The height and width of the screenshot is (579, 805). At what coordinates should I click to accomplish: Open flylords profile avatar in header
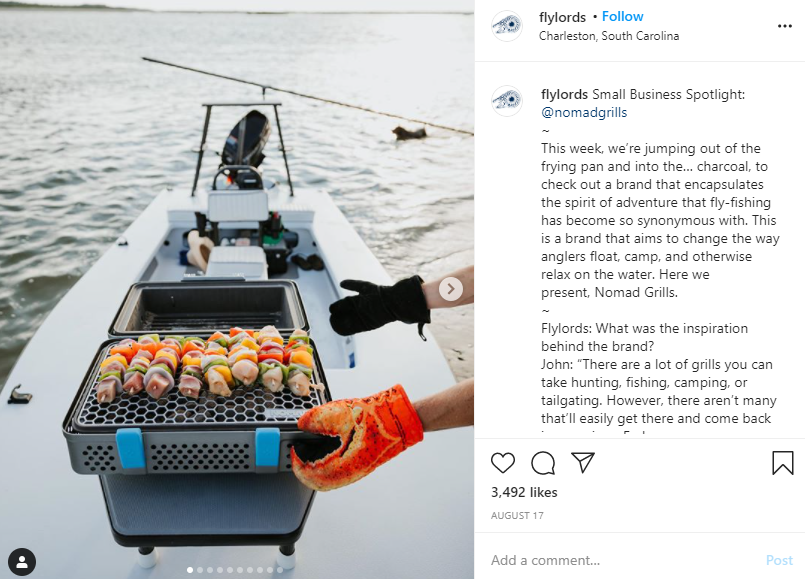(x=507, y=26)
